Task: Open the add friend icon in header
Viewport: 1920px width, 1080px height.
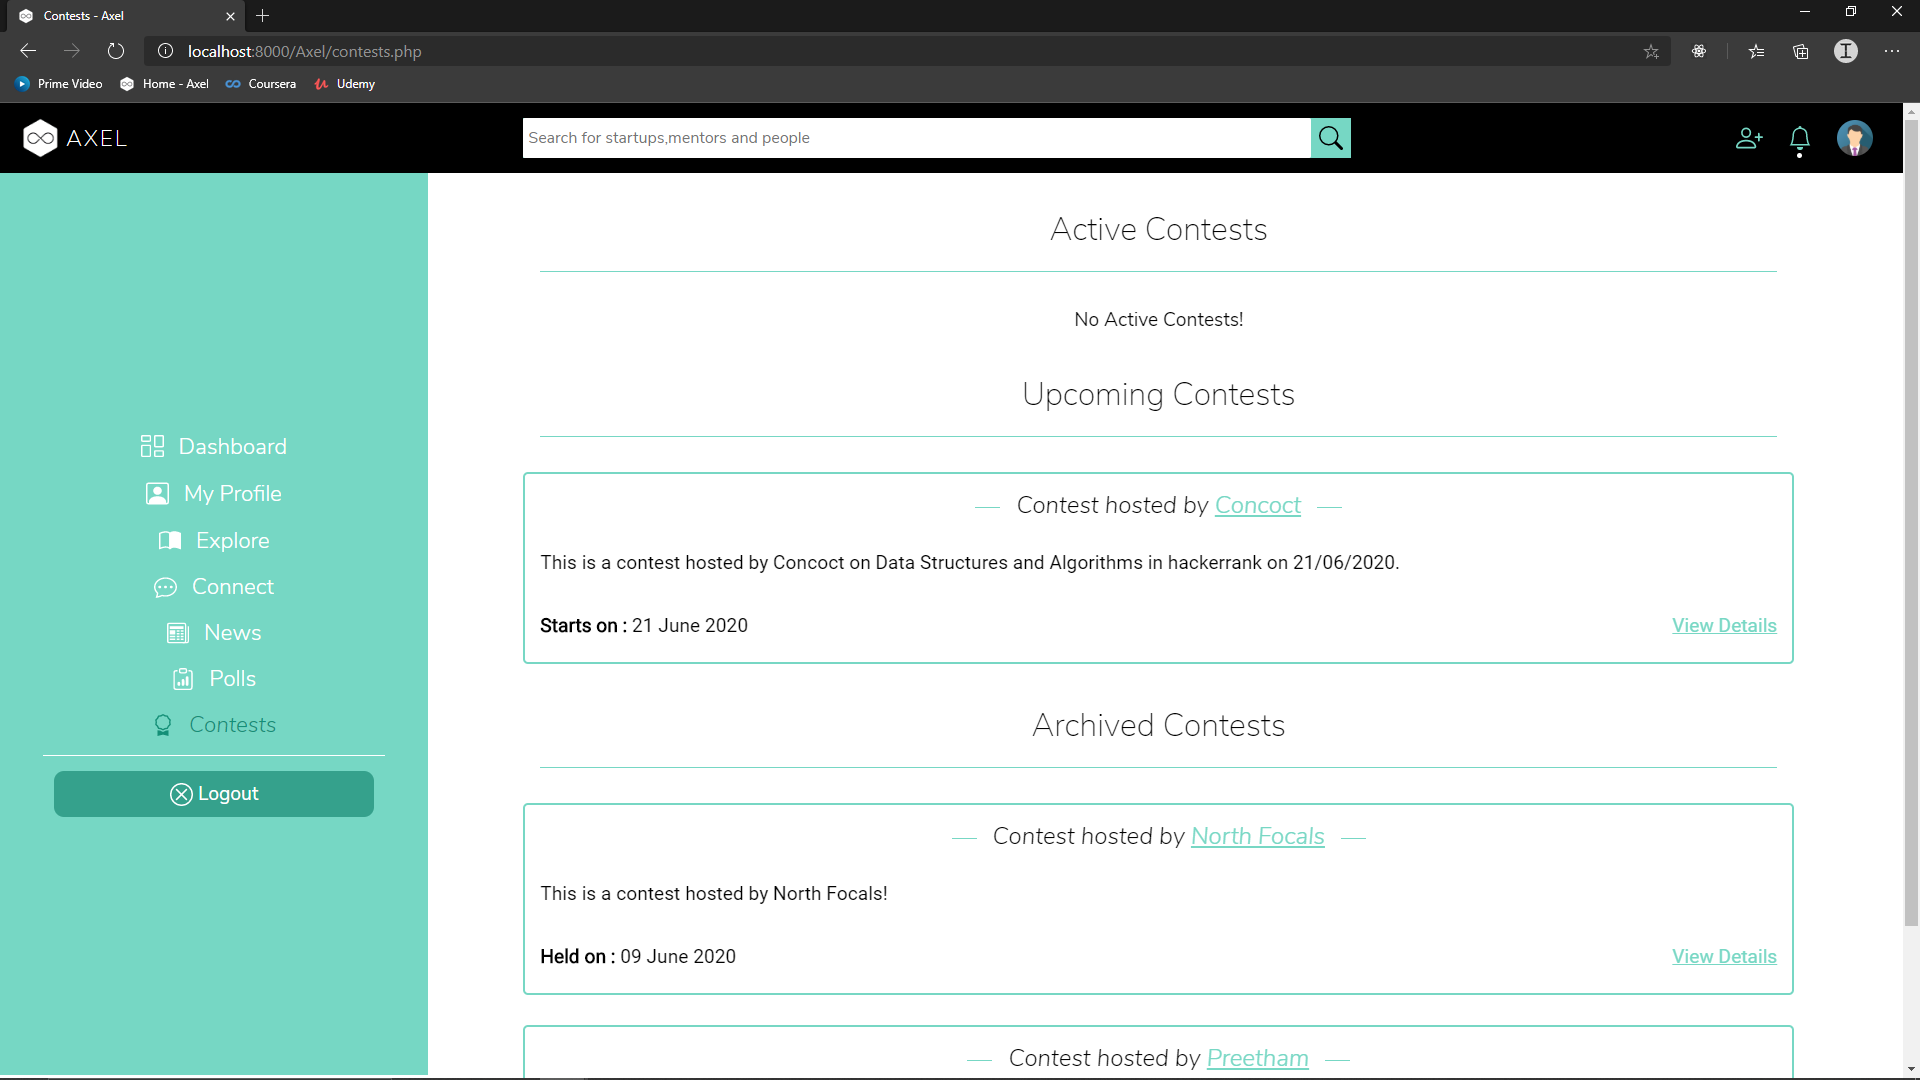Action: pos(1749,138)
